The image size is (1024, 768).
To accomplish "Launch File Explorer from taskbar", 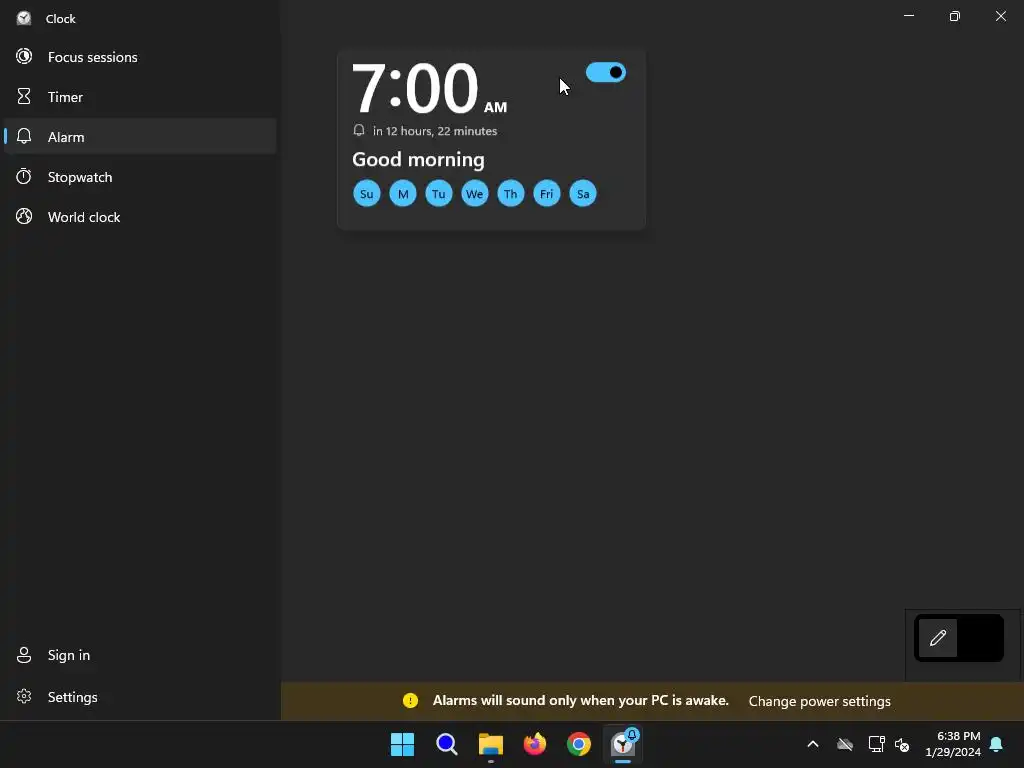I will 490,744.
